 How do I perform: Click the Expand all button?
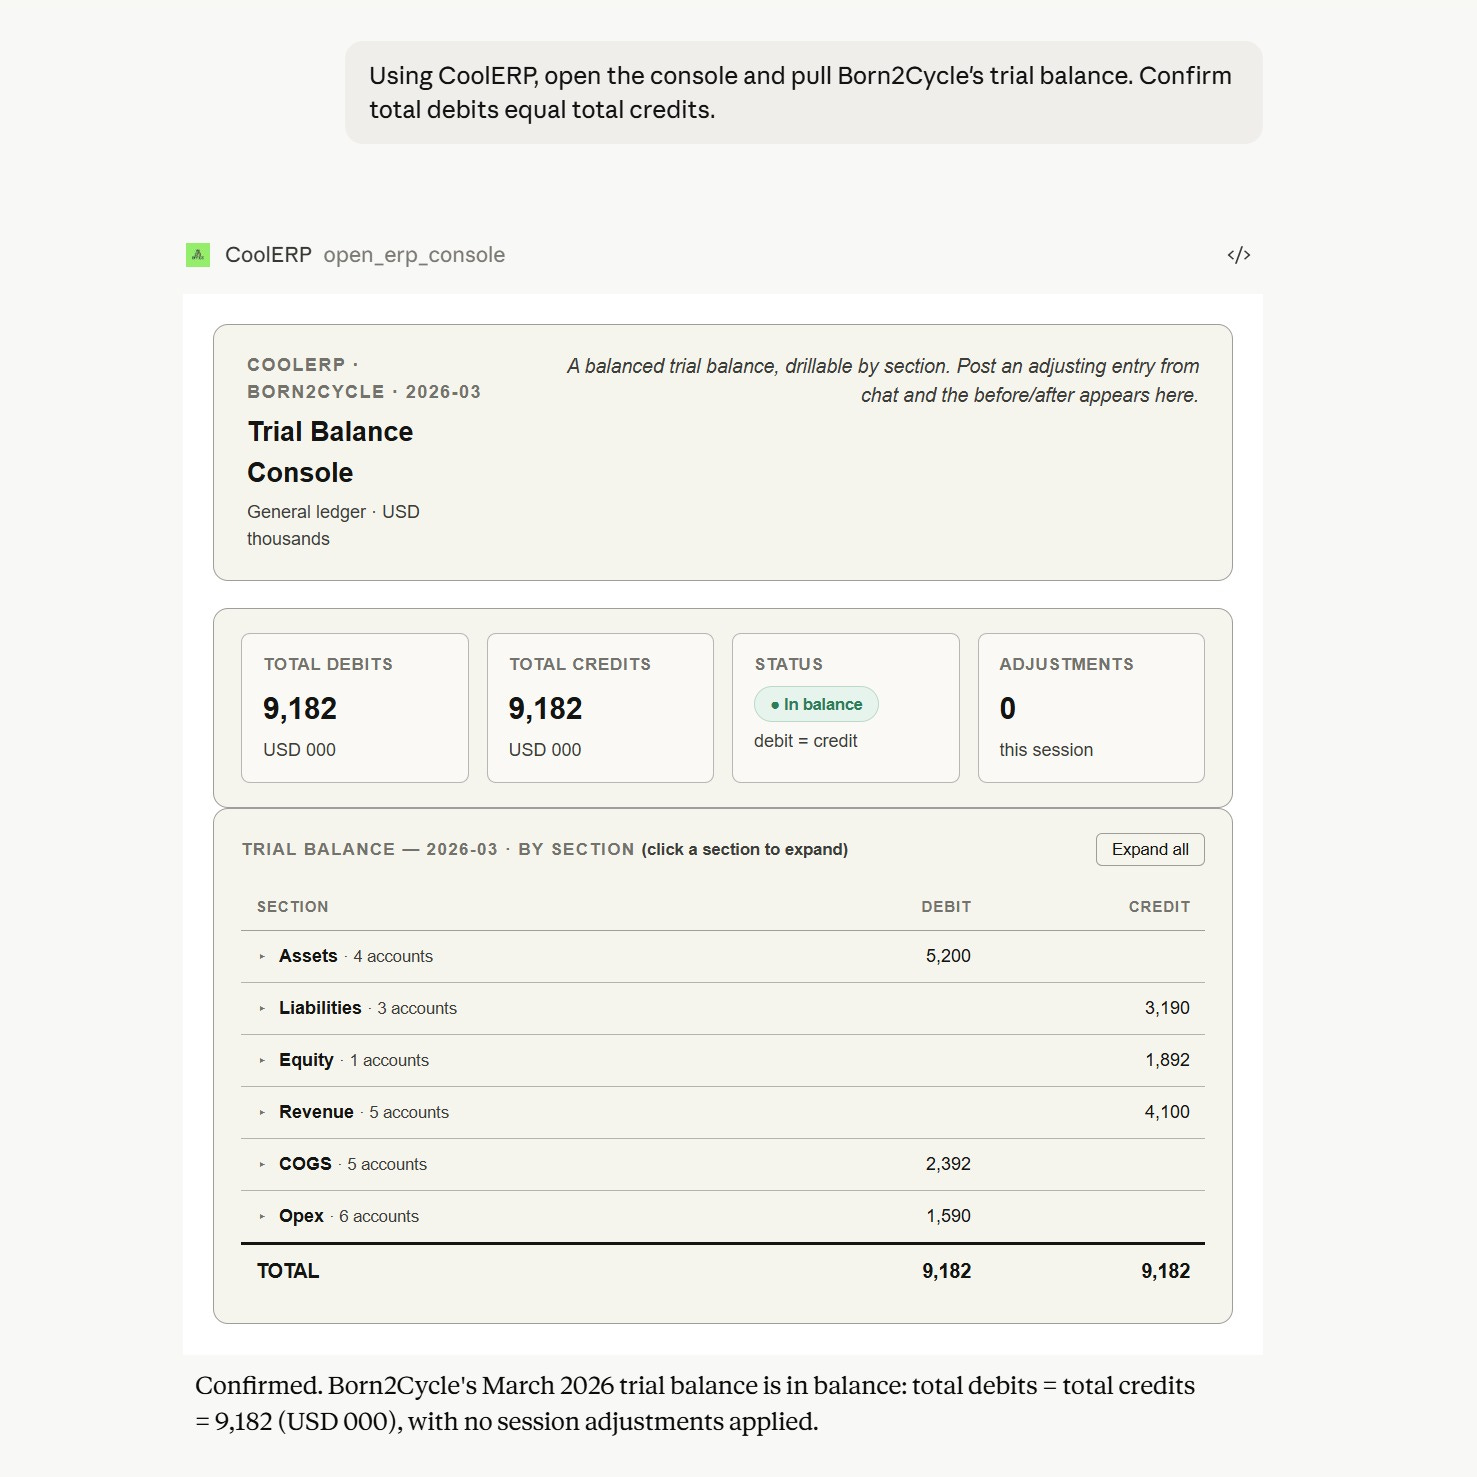(x=1150, y=849)
